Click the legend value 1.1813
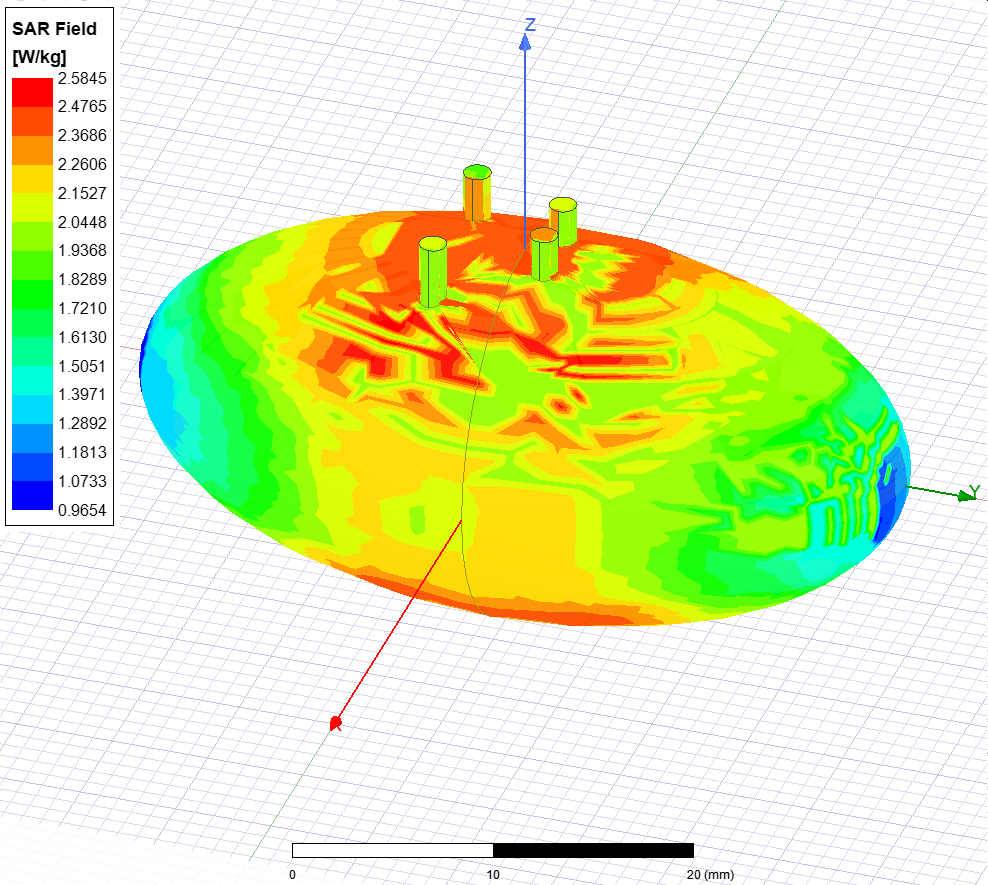988x885 pixels. coord(82,452)
